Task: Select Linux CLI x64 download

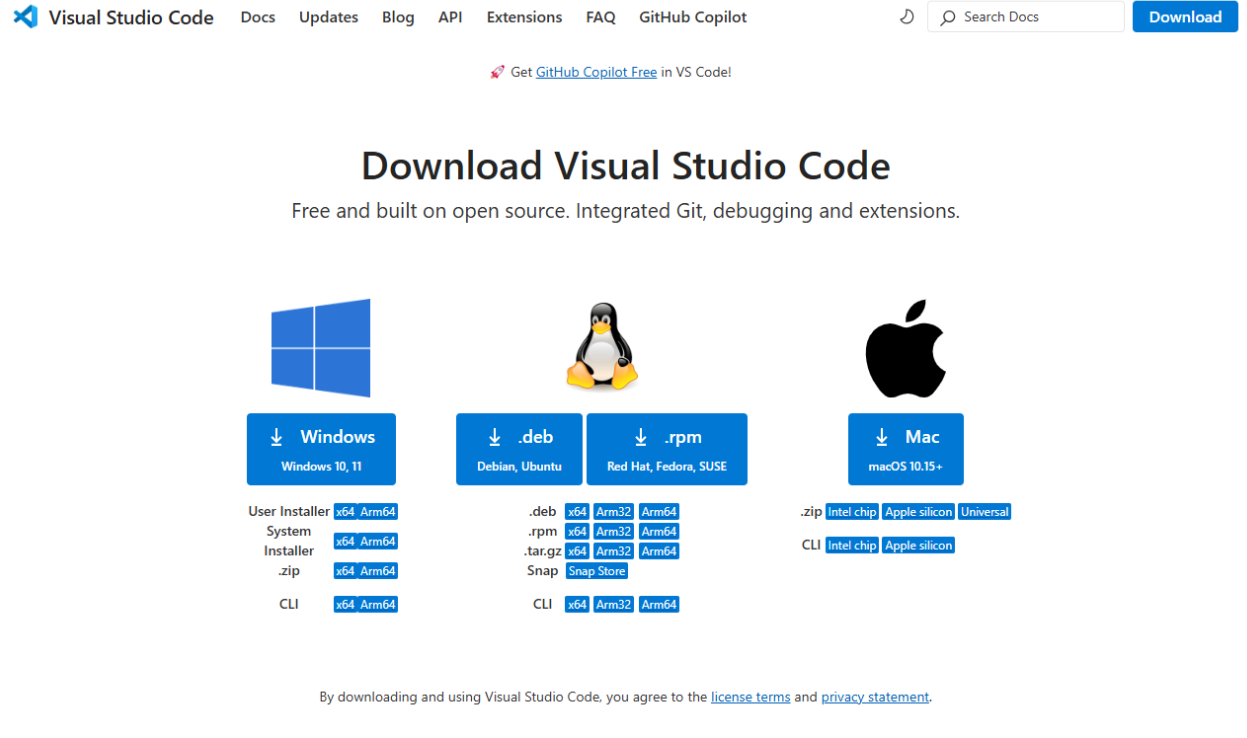Action: (577, 604)
